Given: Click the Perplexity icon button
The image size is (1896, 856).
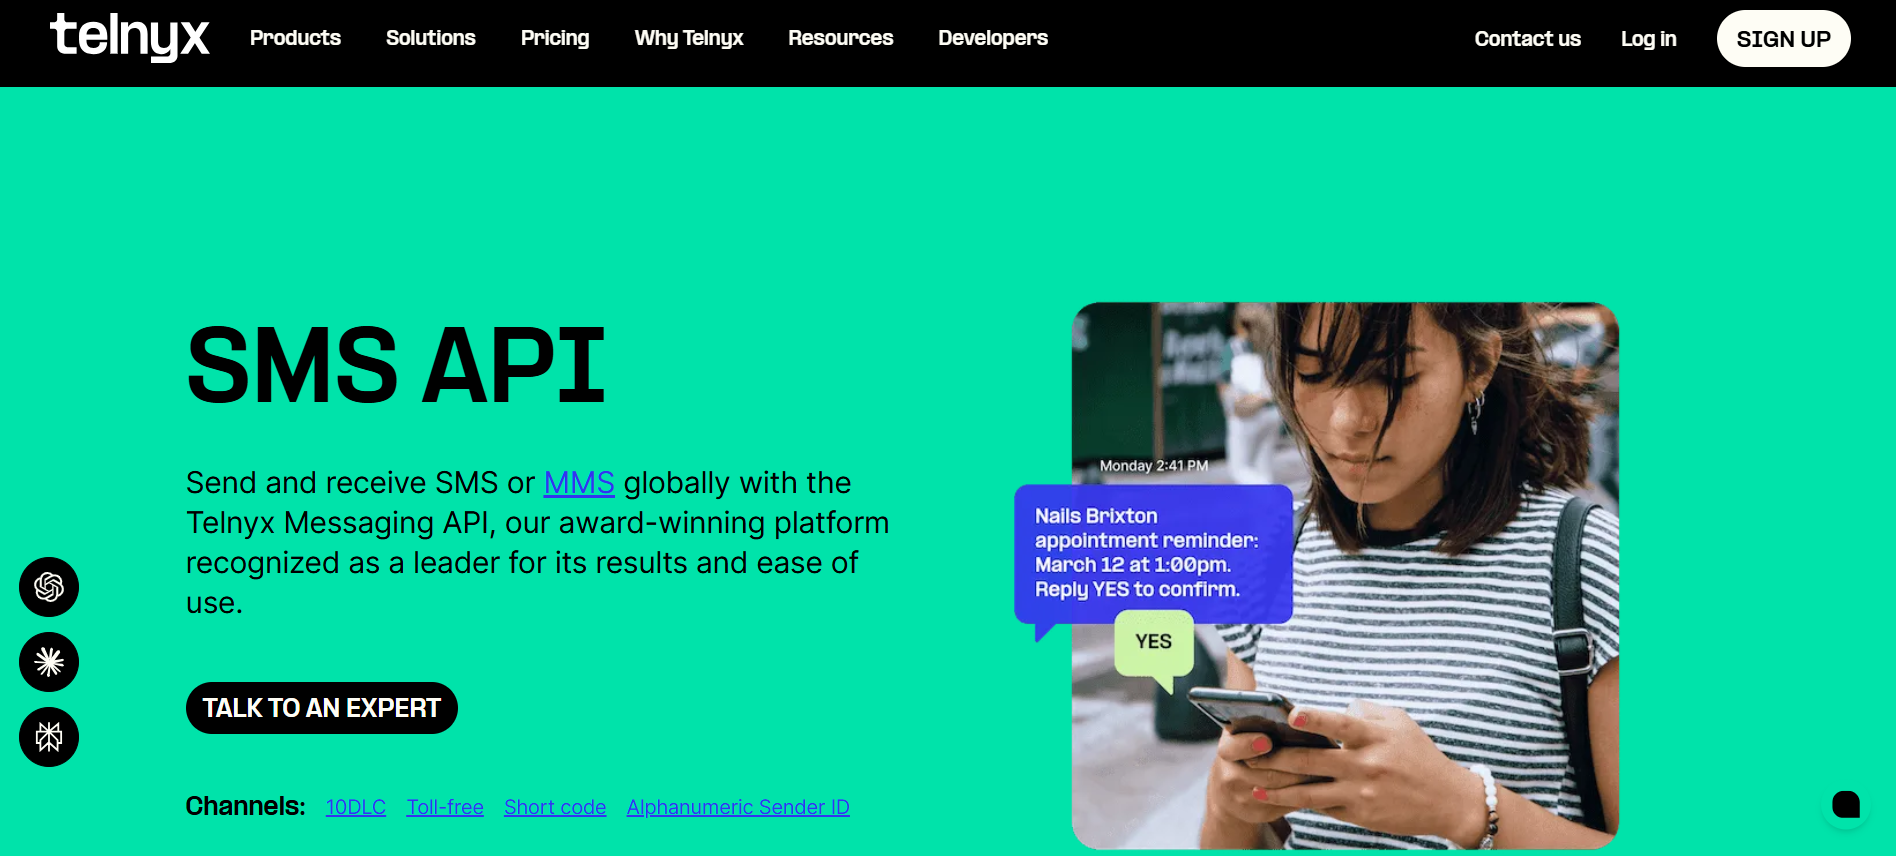Looking at the screenshot, I should (49, 737).
